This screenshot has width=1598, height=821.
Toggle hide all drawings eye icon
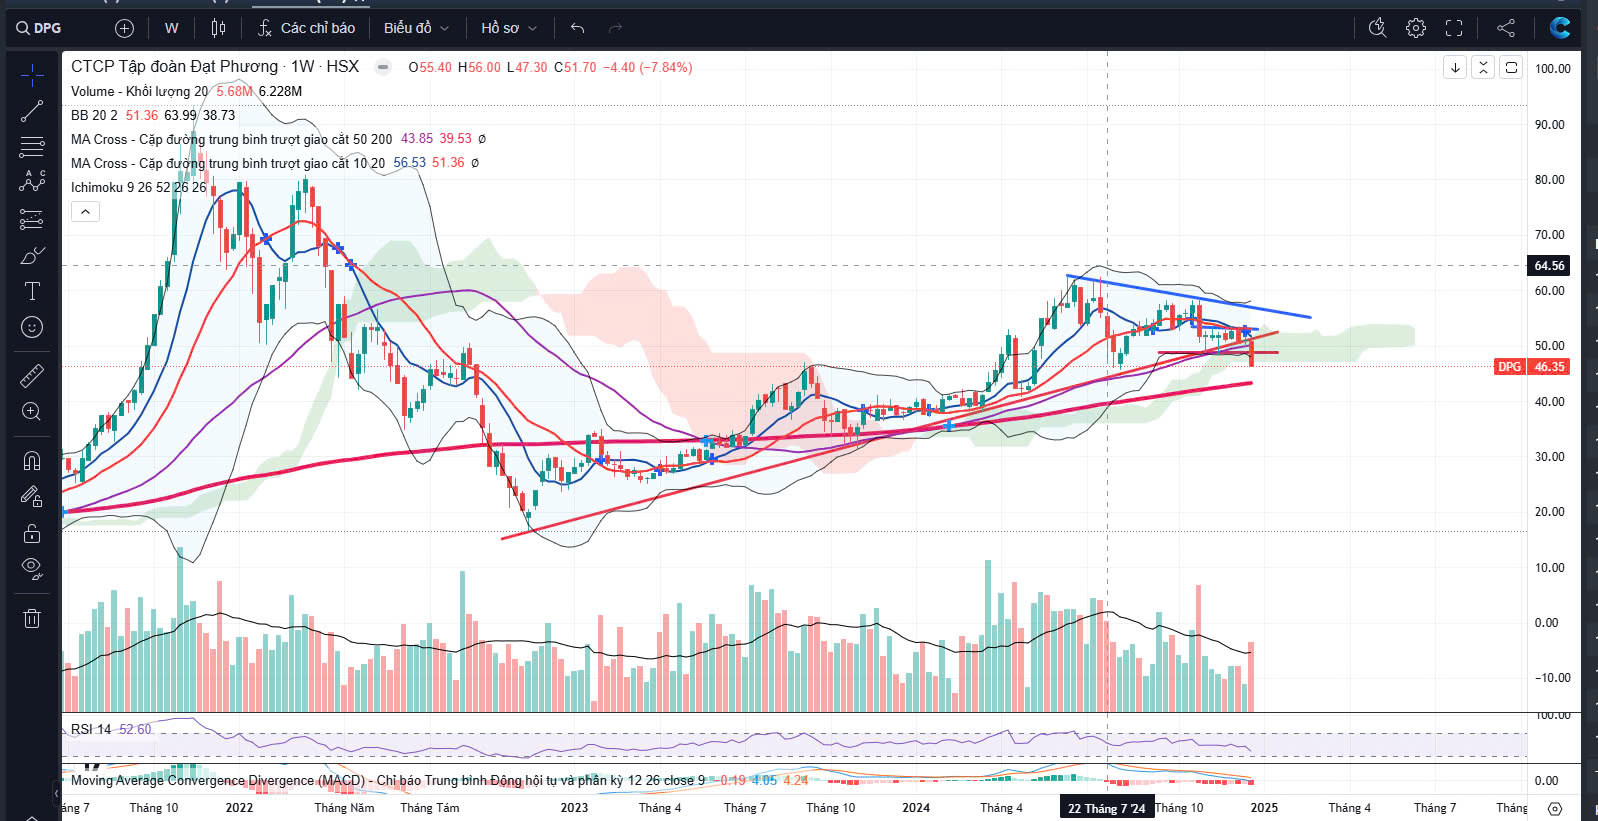click(x=32, y=568)
